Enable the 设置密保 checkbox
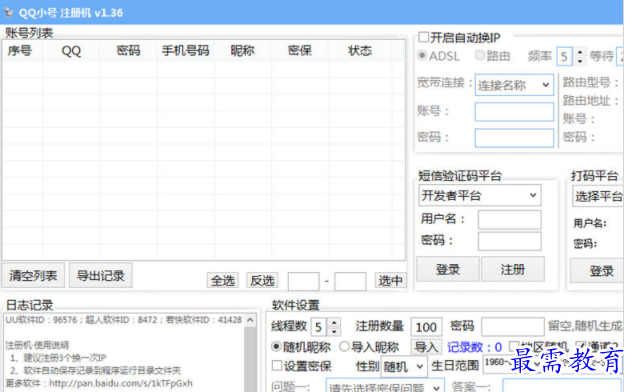Image resolution: width=632 pixels, height=392 pixels. click(x=277, y=366)
